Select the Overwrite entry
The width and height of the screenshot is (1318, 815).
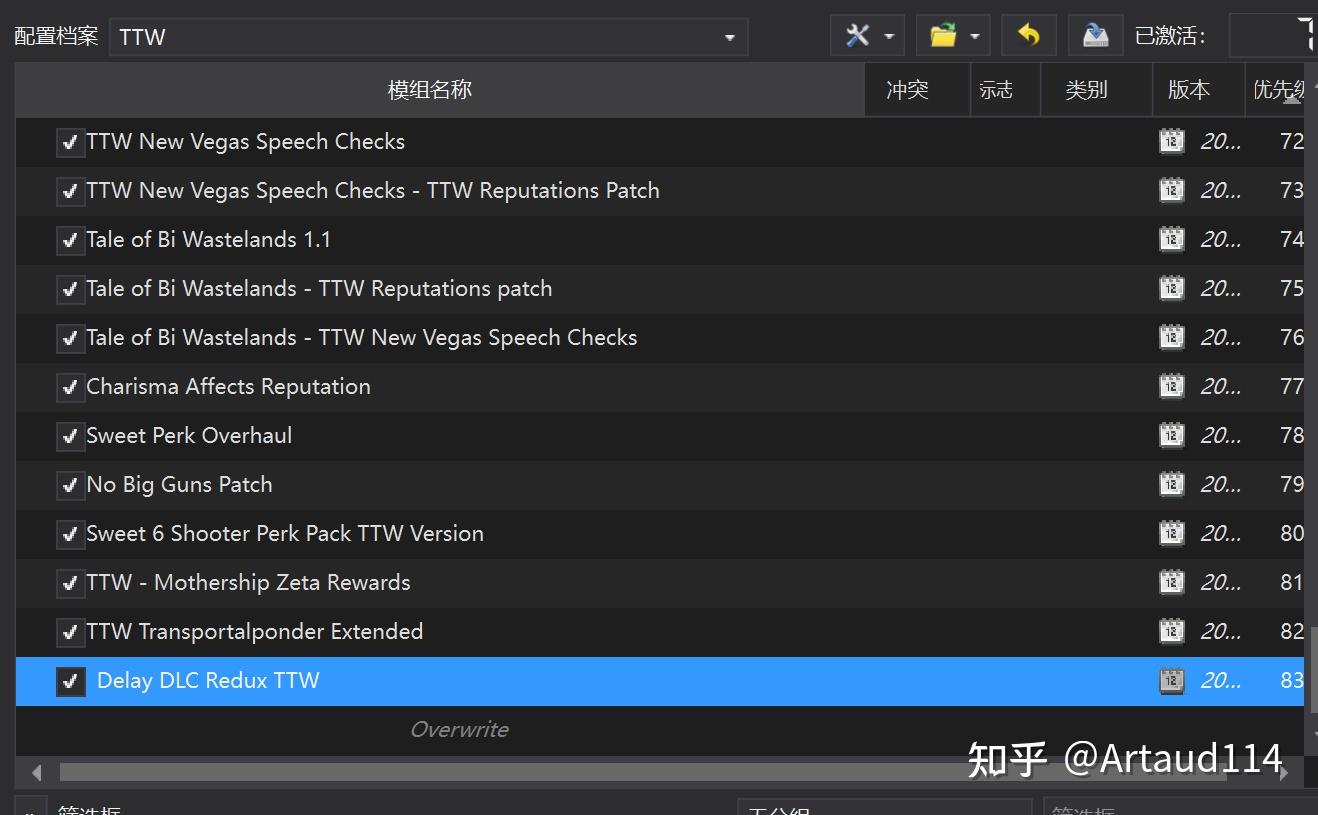pos(459,729)
